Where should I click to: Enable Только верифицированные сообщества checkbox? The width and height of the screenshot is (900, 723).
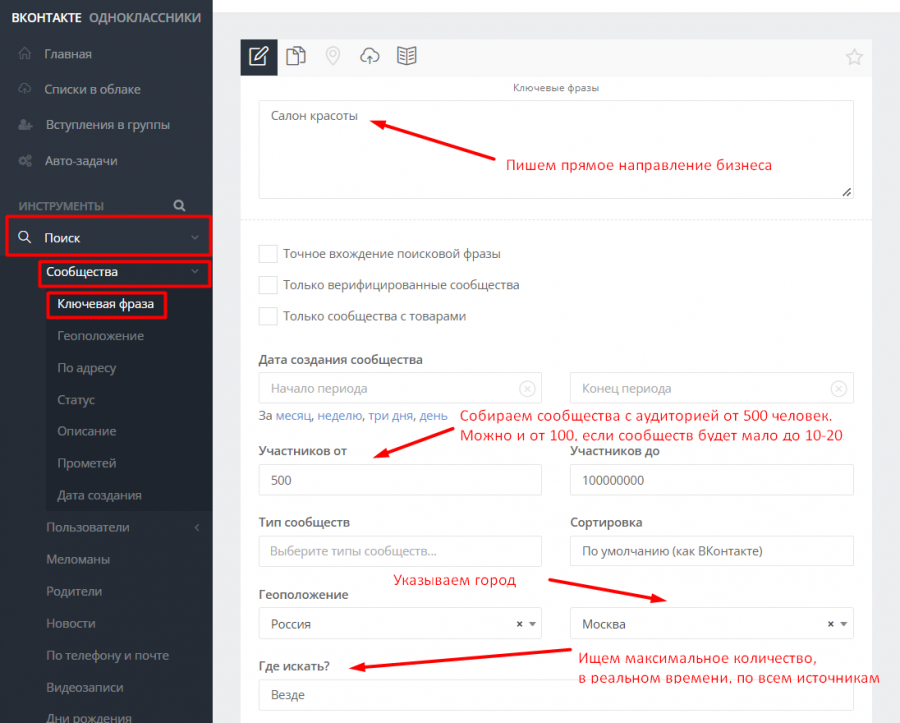point(268,285)
